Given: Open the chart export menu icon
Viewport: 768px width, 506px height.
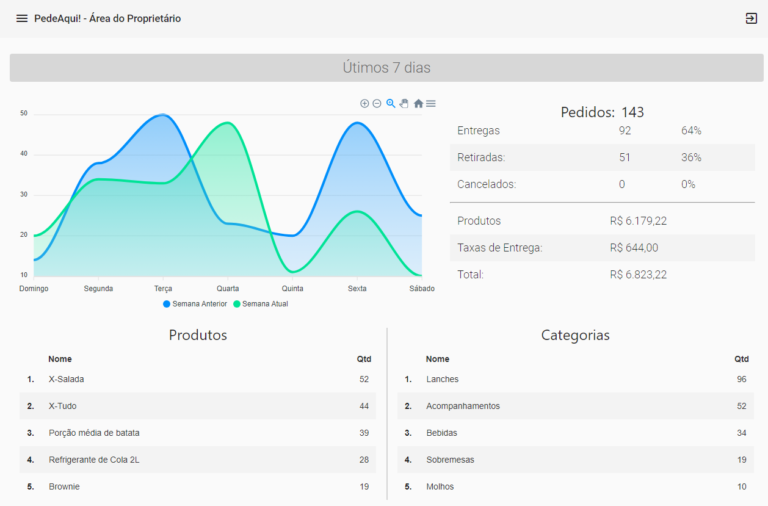Looking at the screenshot, I should click(431, 104).
